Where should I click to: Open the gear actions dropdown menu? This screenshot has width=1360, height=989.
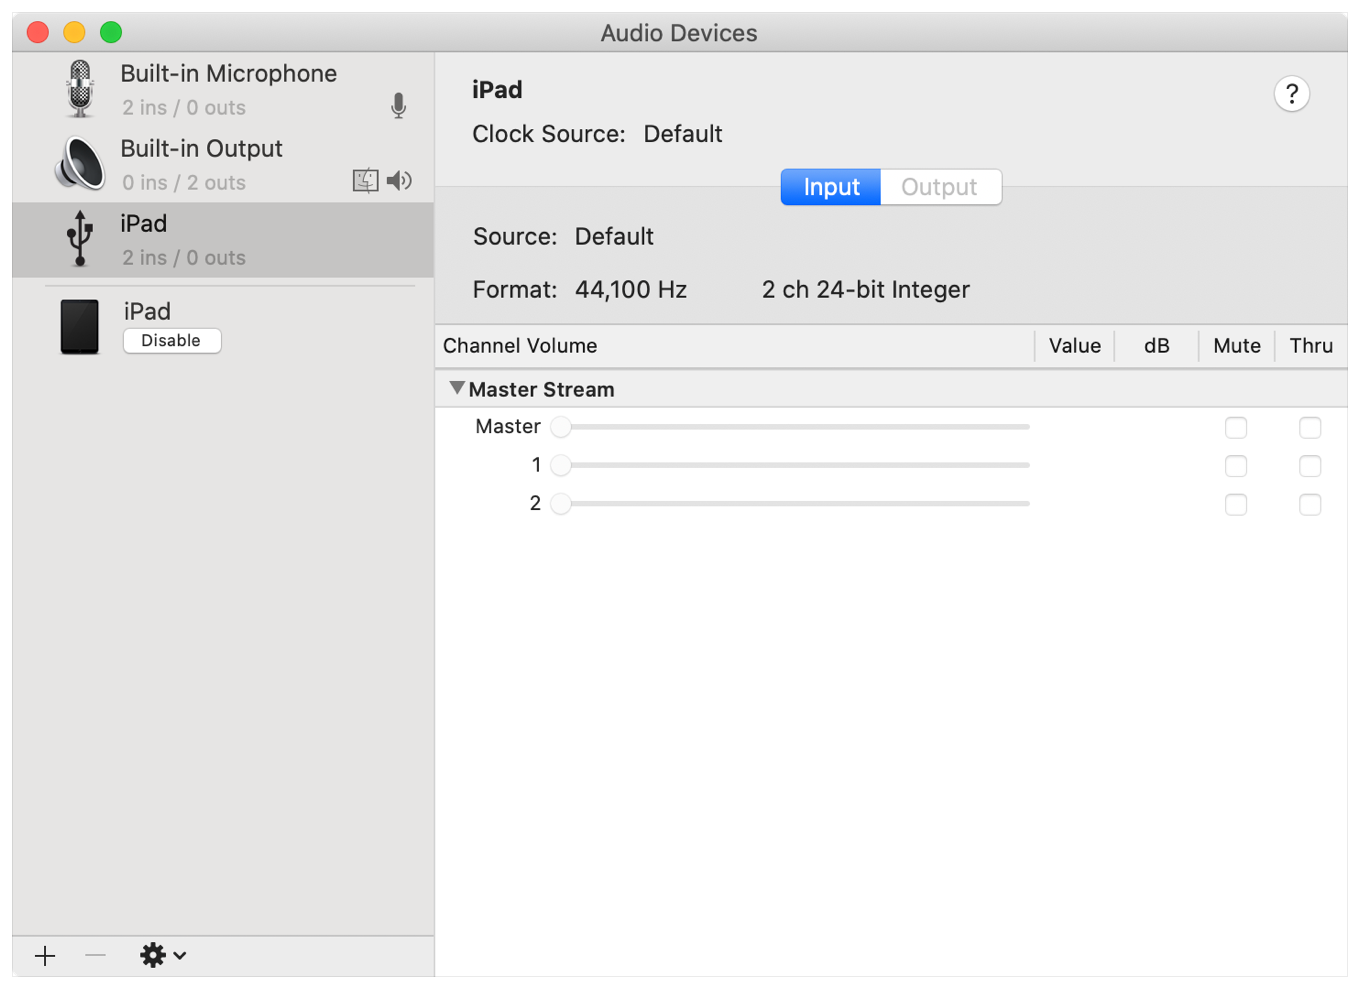[162, 956]
